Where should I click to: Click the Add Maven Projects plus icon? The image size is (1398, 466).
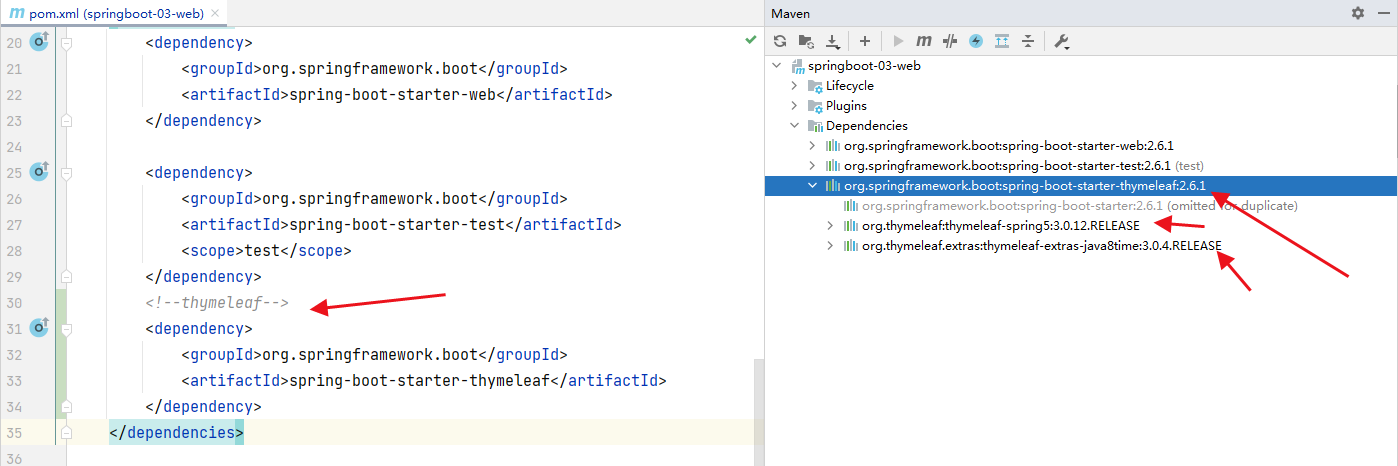point(865,41)
